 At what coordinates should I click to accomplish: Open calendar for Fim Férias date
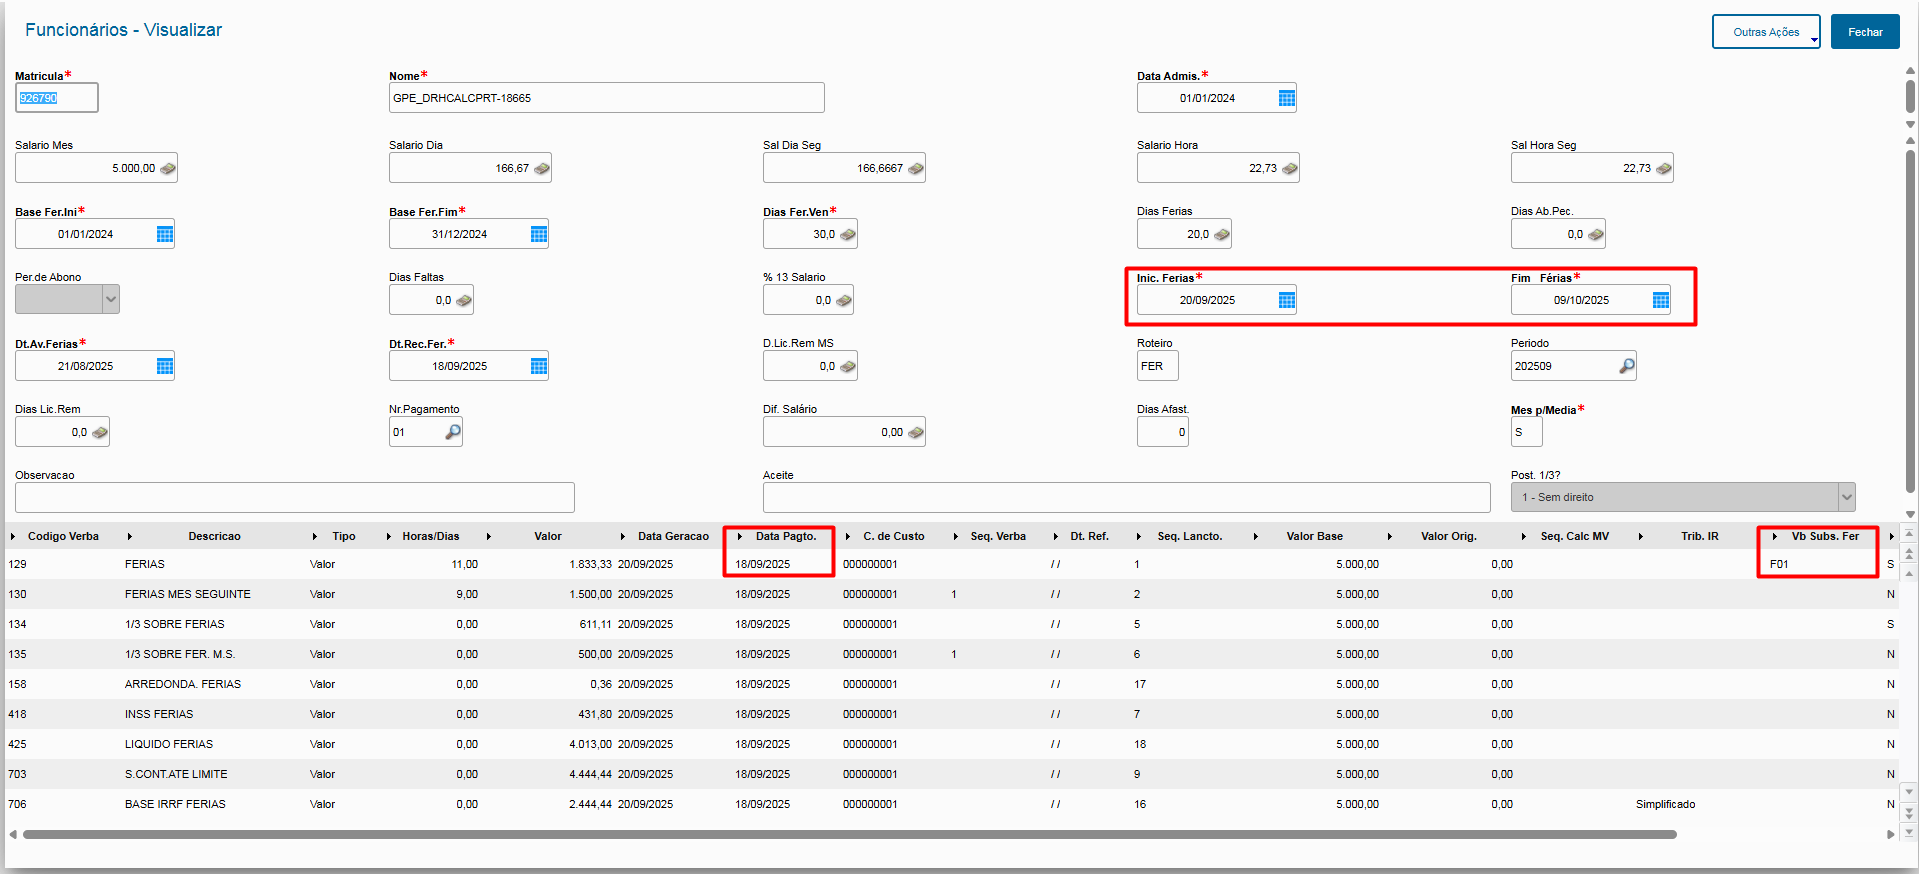pyautogui.click(x=1660, y=300)
